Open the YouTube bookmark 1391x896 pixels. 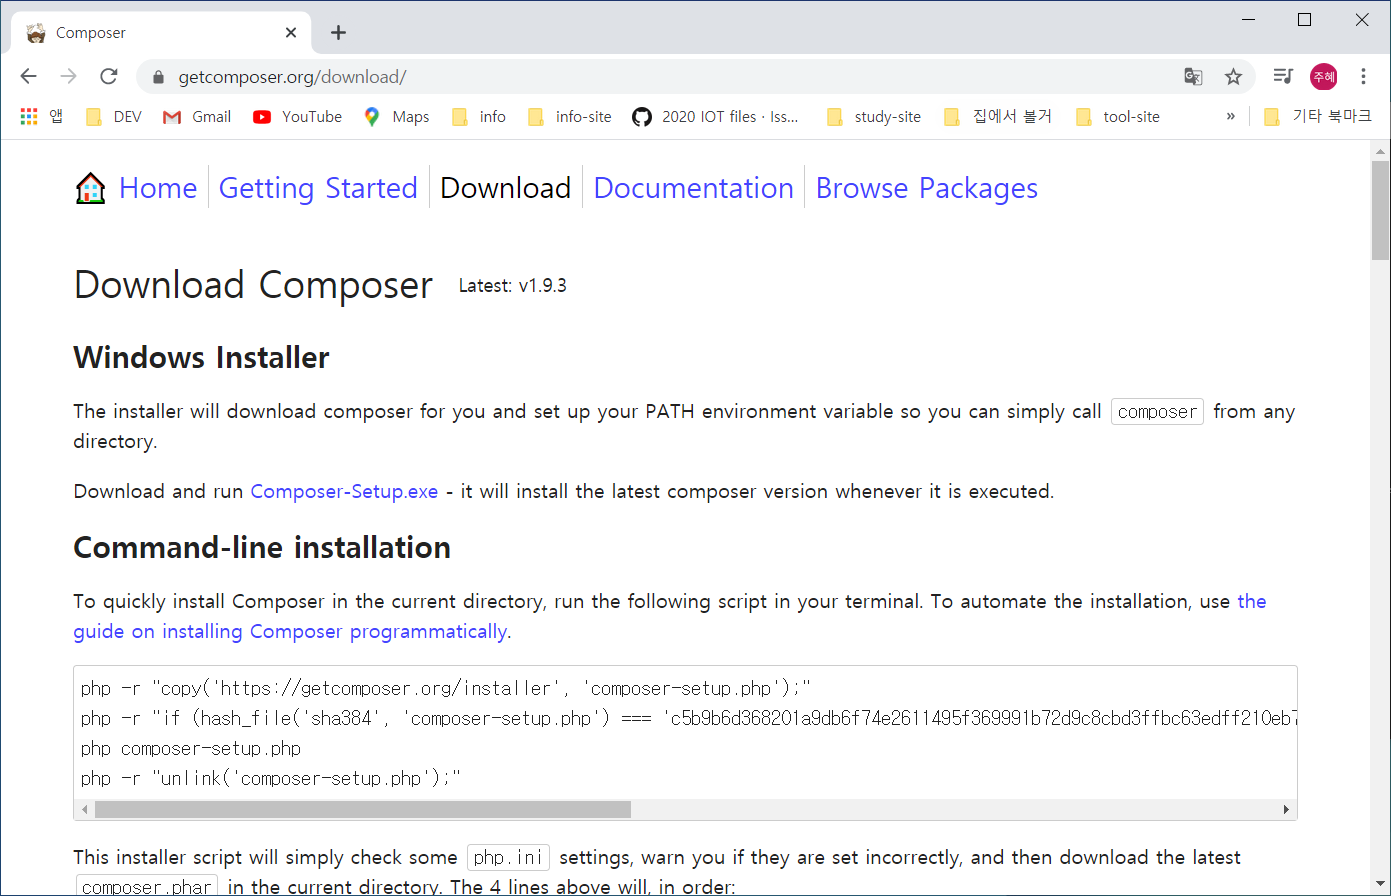pos(298,116)
